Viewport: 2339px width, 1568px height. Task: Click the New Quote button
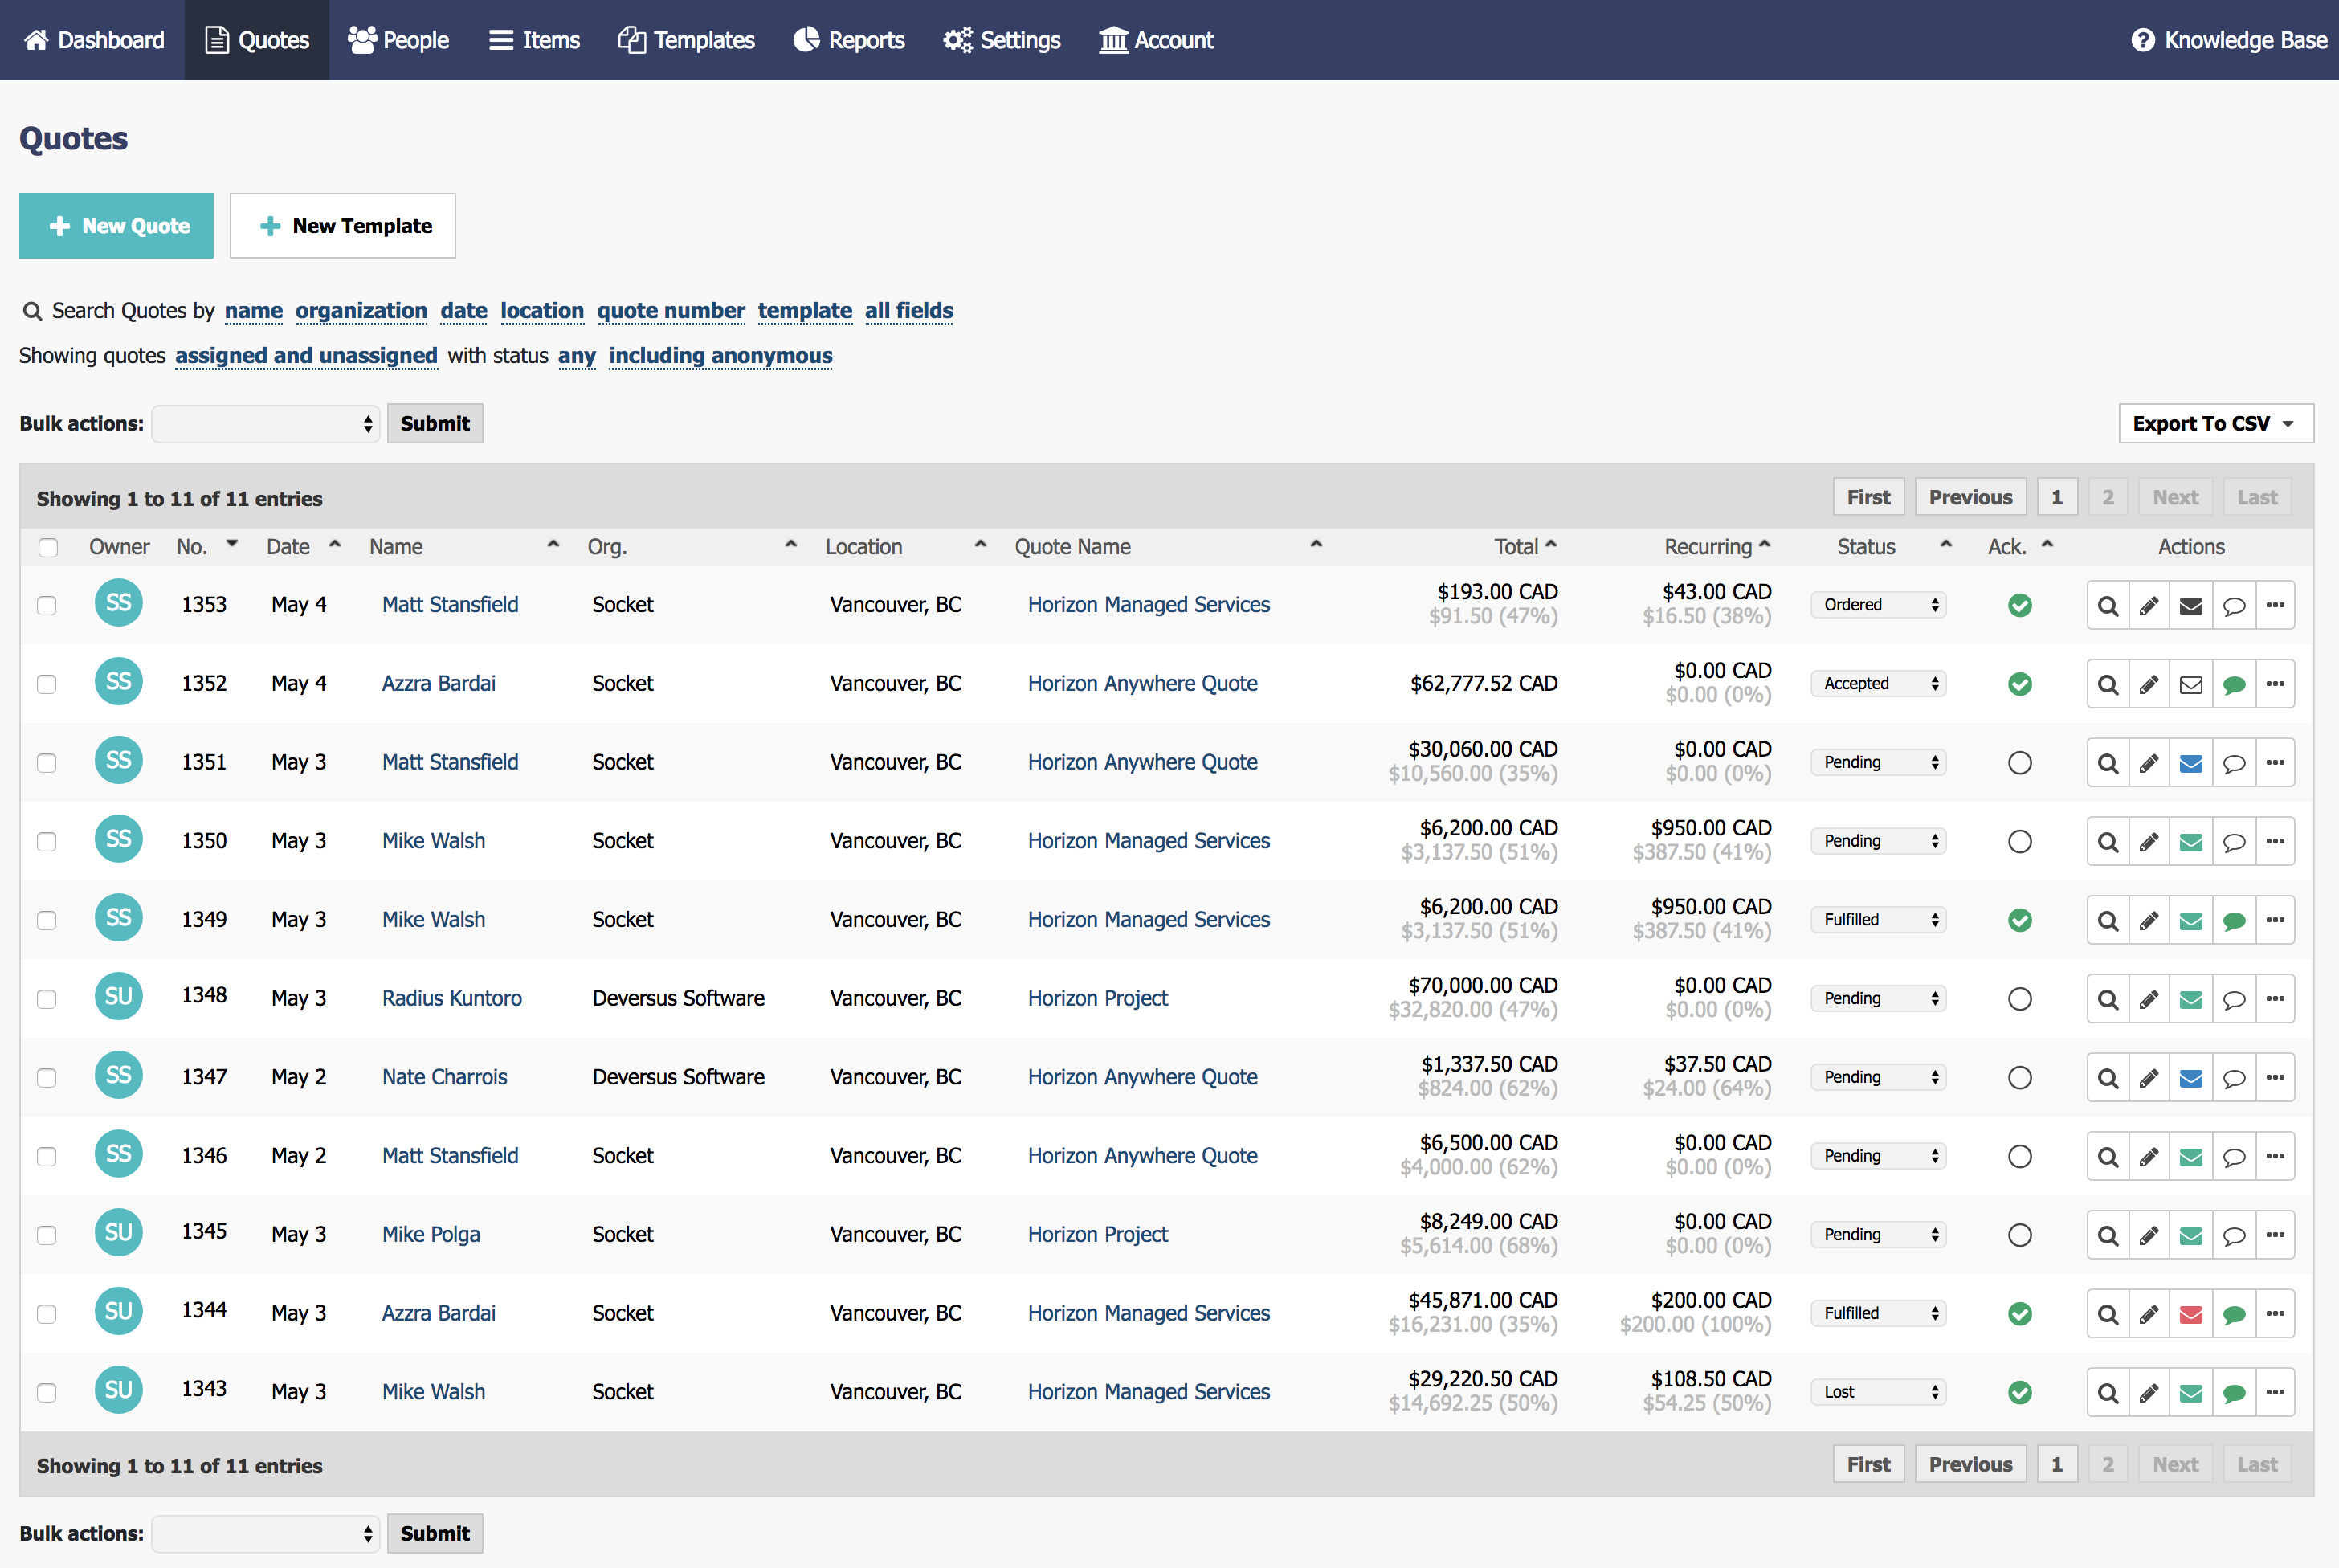[x=116, y=226]
